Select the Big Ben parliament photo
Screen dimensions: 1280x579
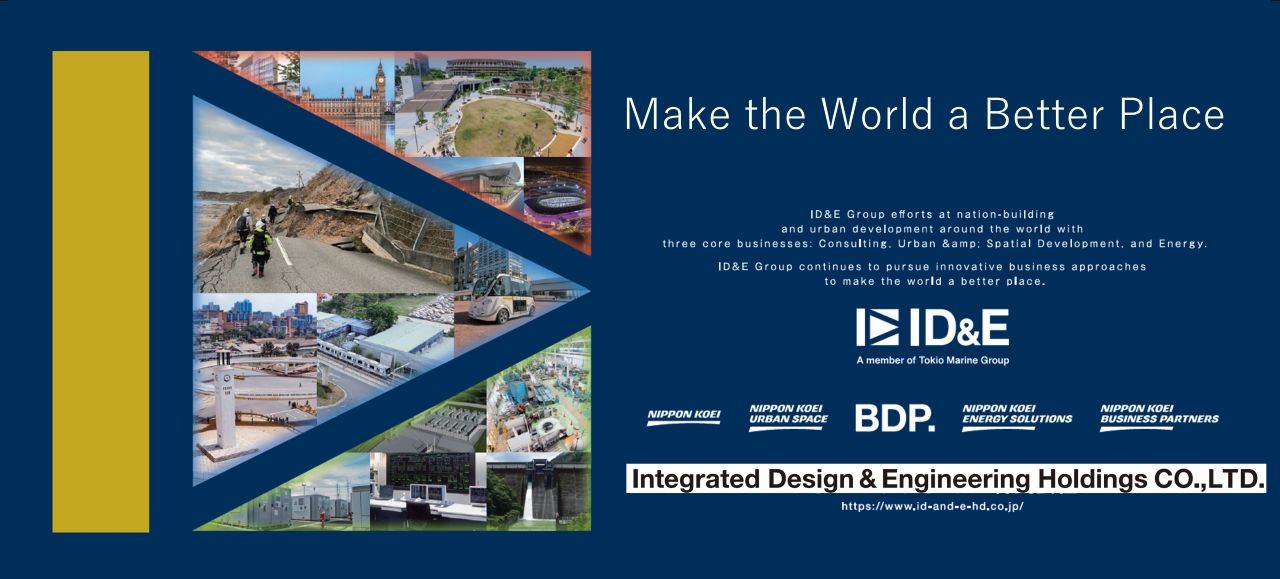click(345, 88)
